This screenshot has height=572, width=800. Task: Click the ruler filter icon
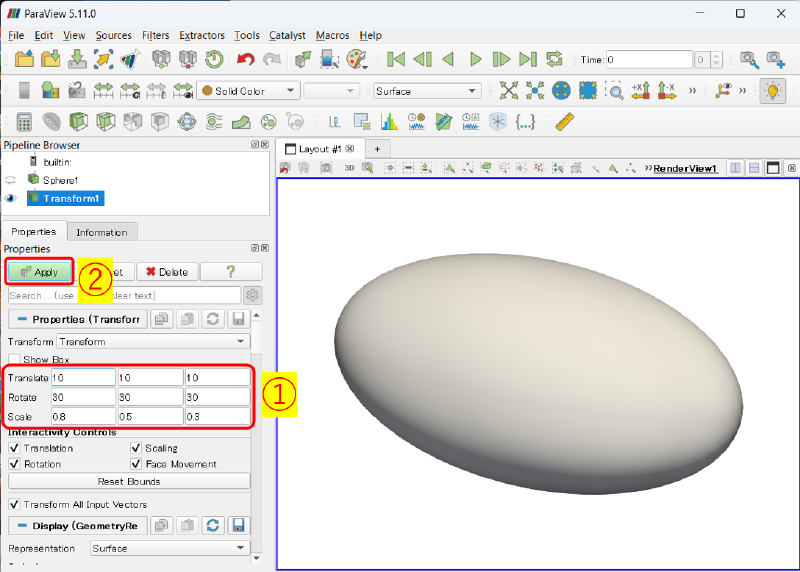[565, 122]
